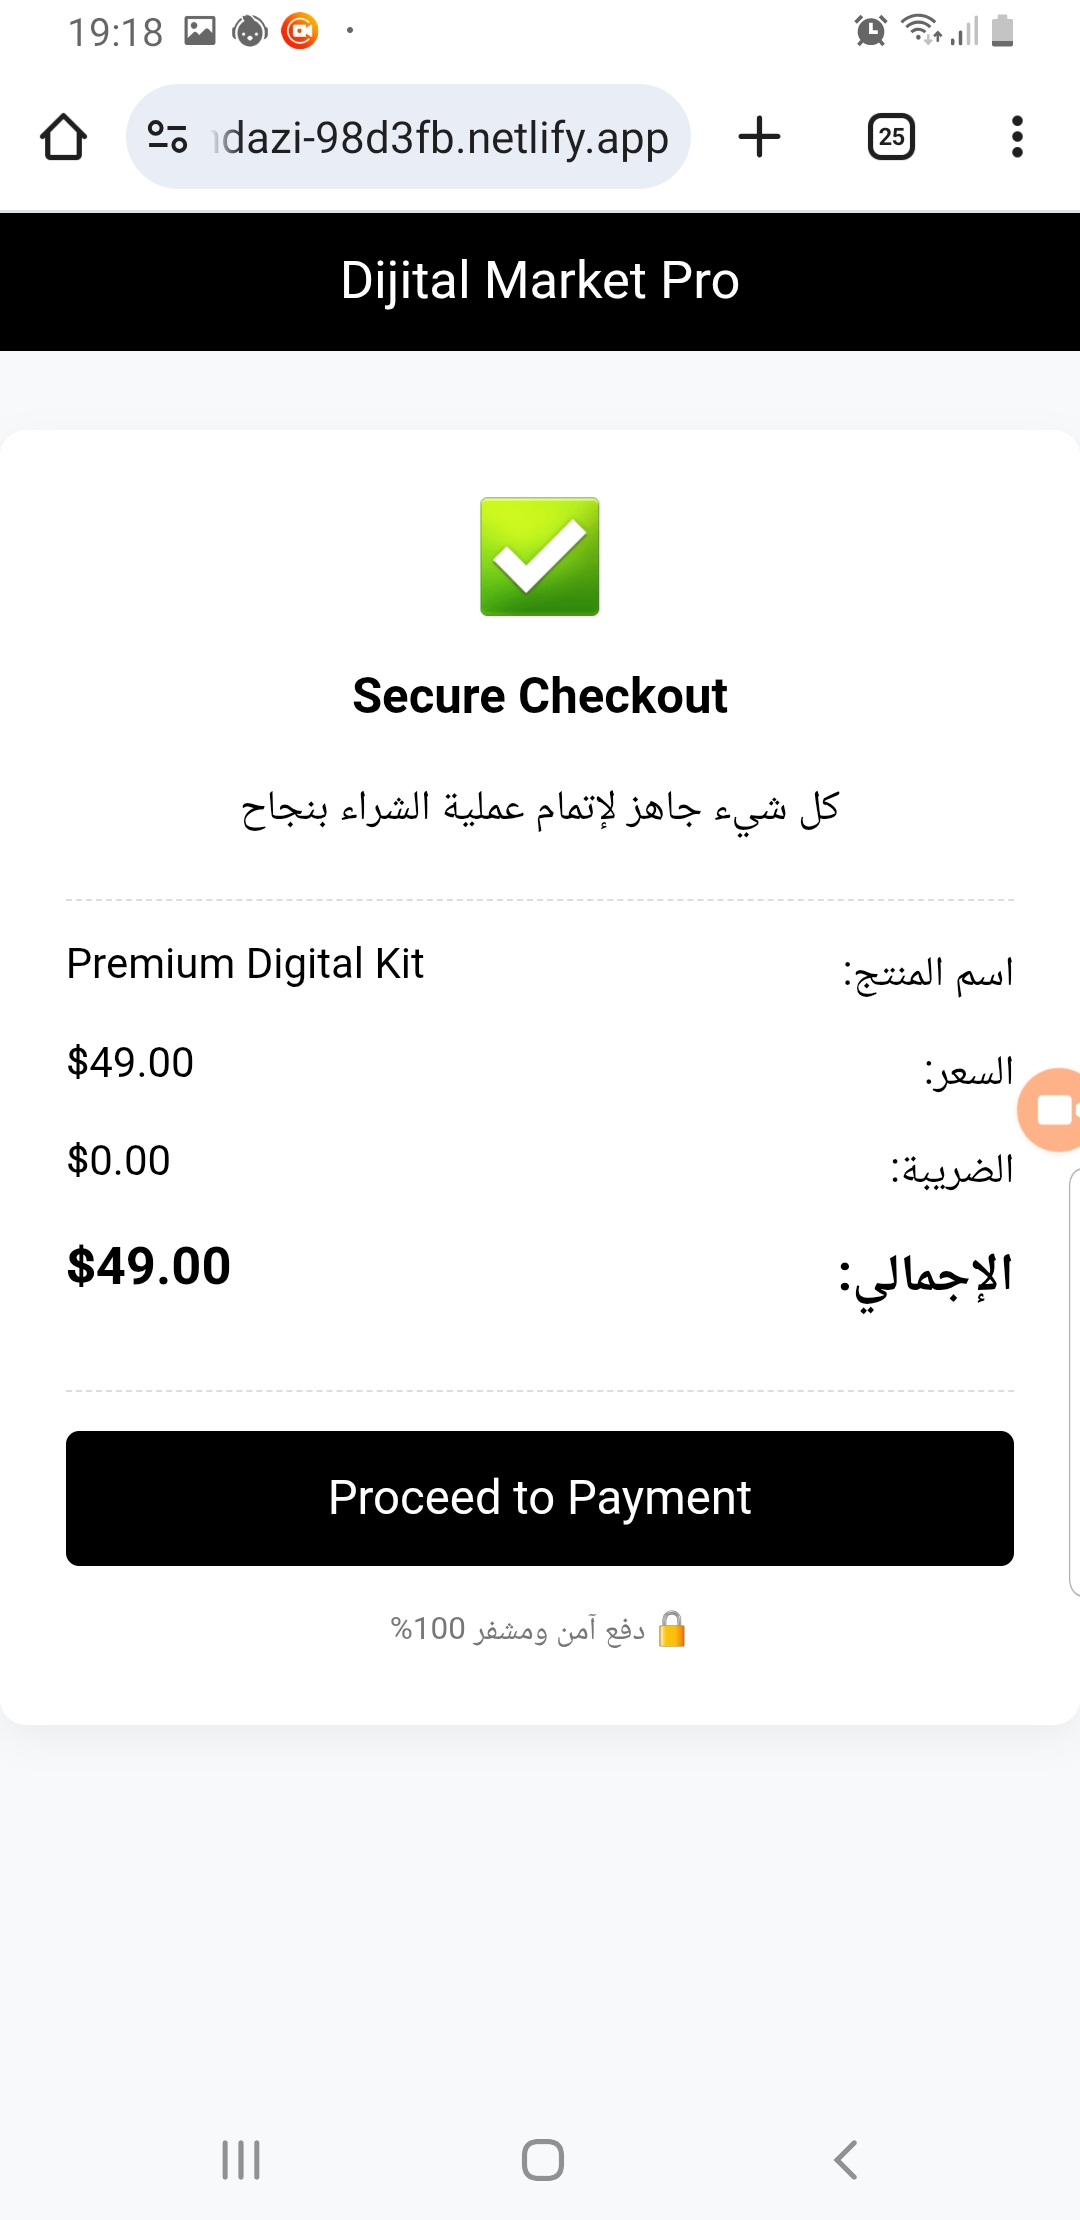Open Android recent apps navigation button
Image resolution: width=1080 pixels, height=2220 pixels.
point(241,2160)
